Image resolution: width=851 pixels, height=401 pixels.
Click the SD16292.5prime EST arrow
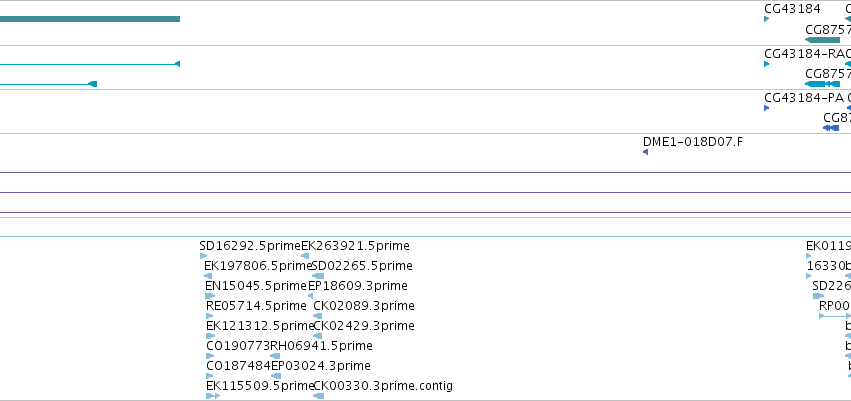(x=204, y=256)
